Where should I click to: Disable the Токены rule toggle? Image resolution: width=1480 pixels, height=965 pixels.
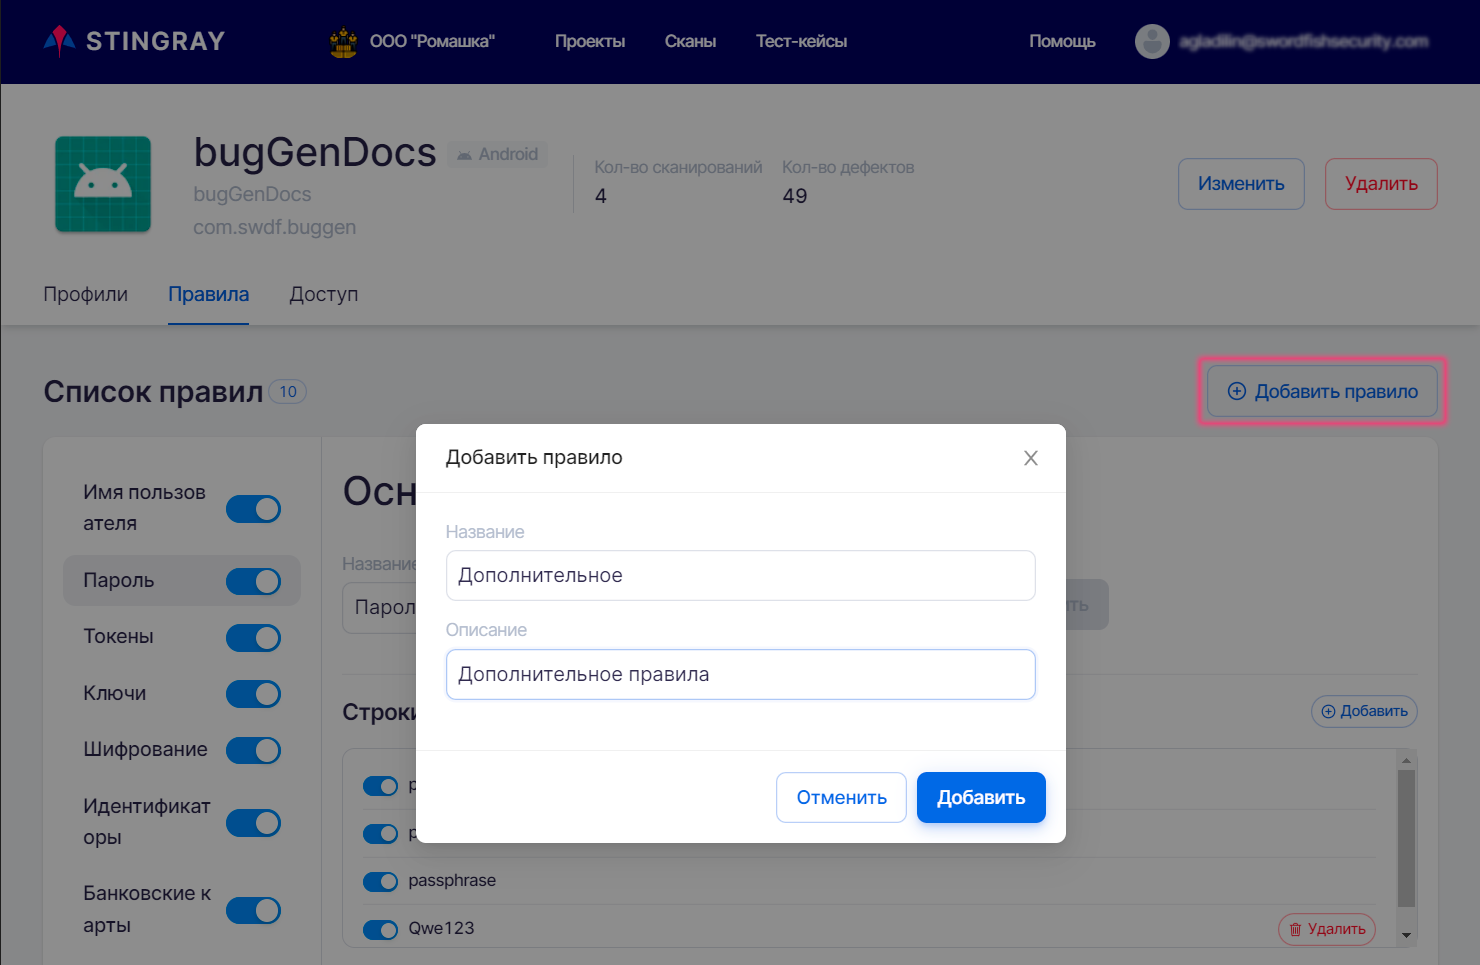253,638
